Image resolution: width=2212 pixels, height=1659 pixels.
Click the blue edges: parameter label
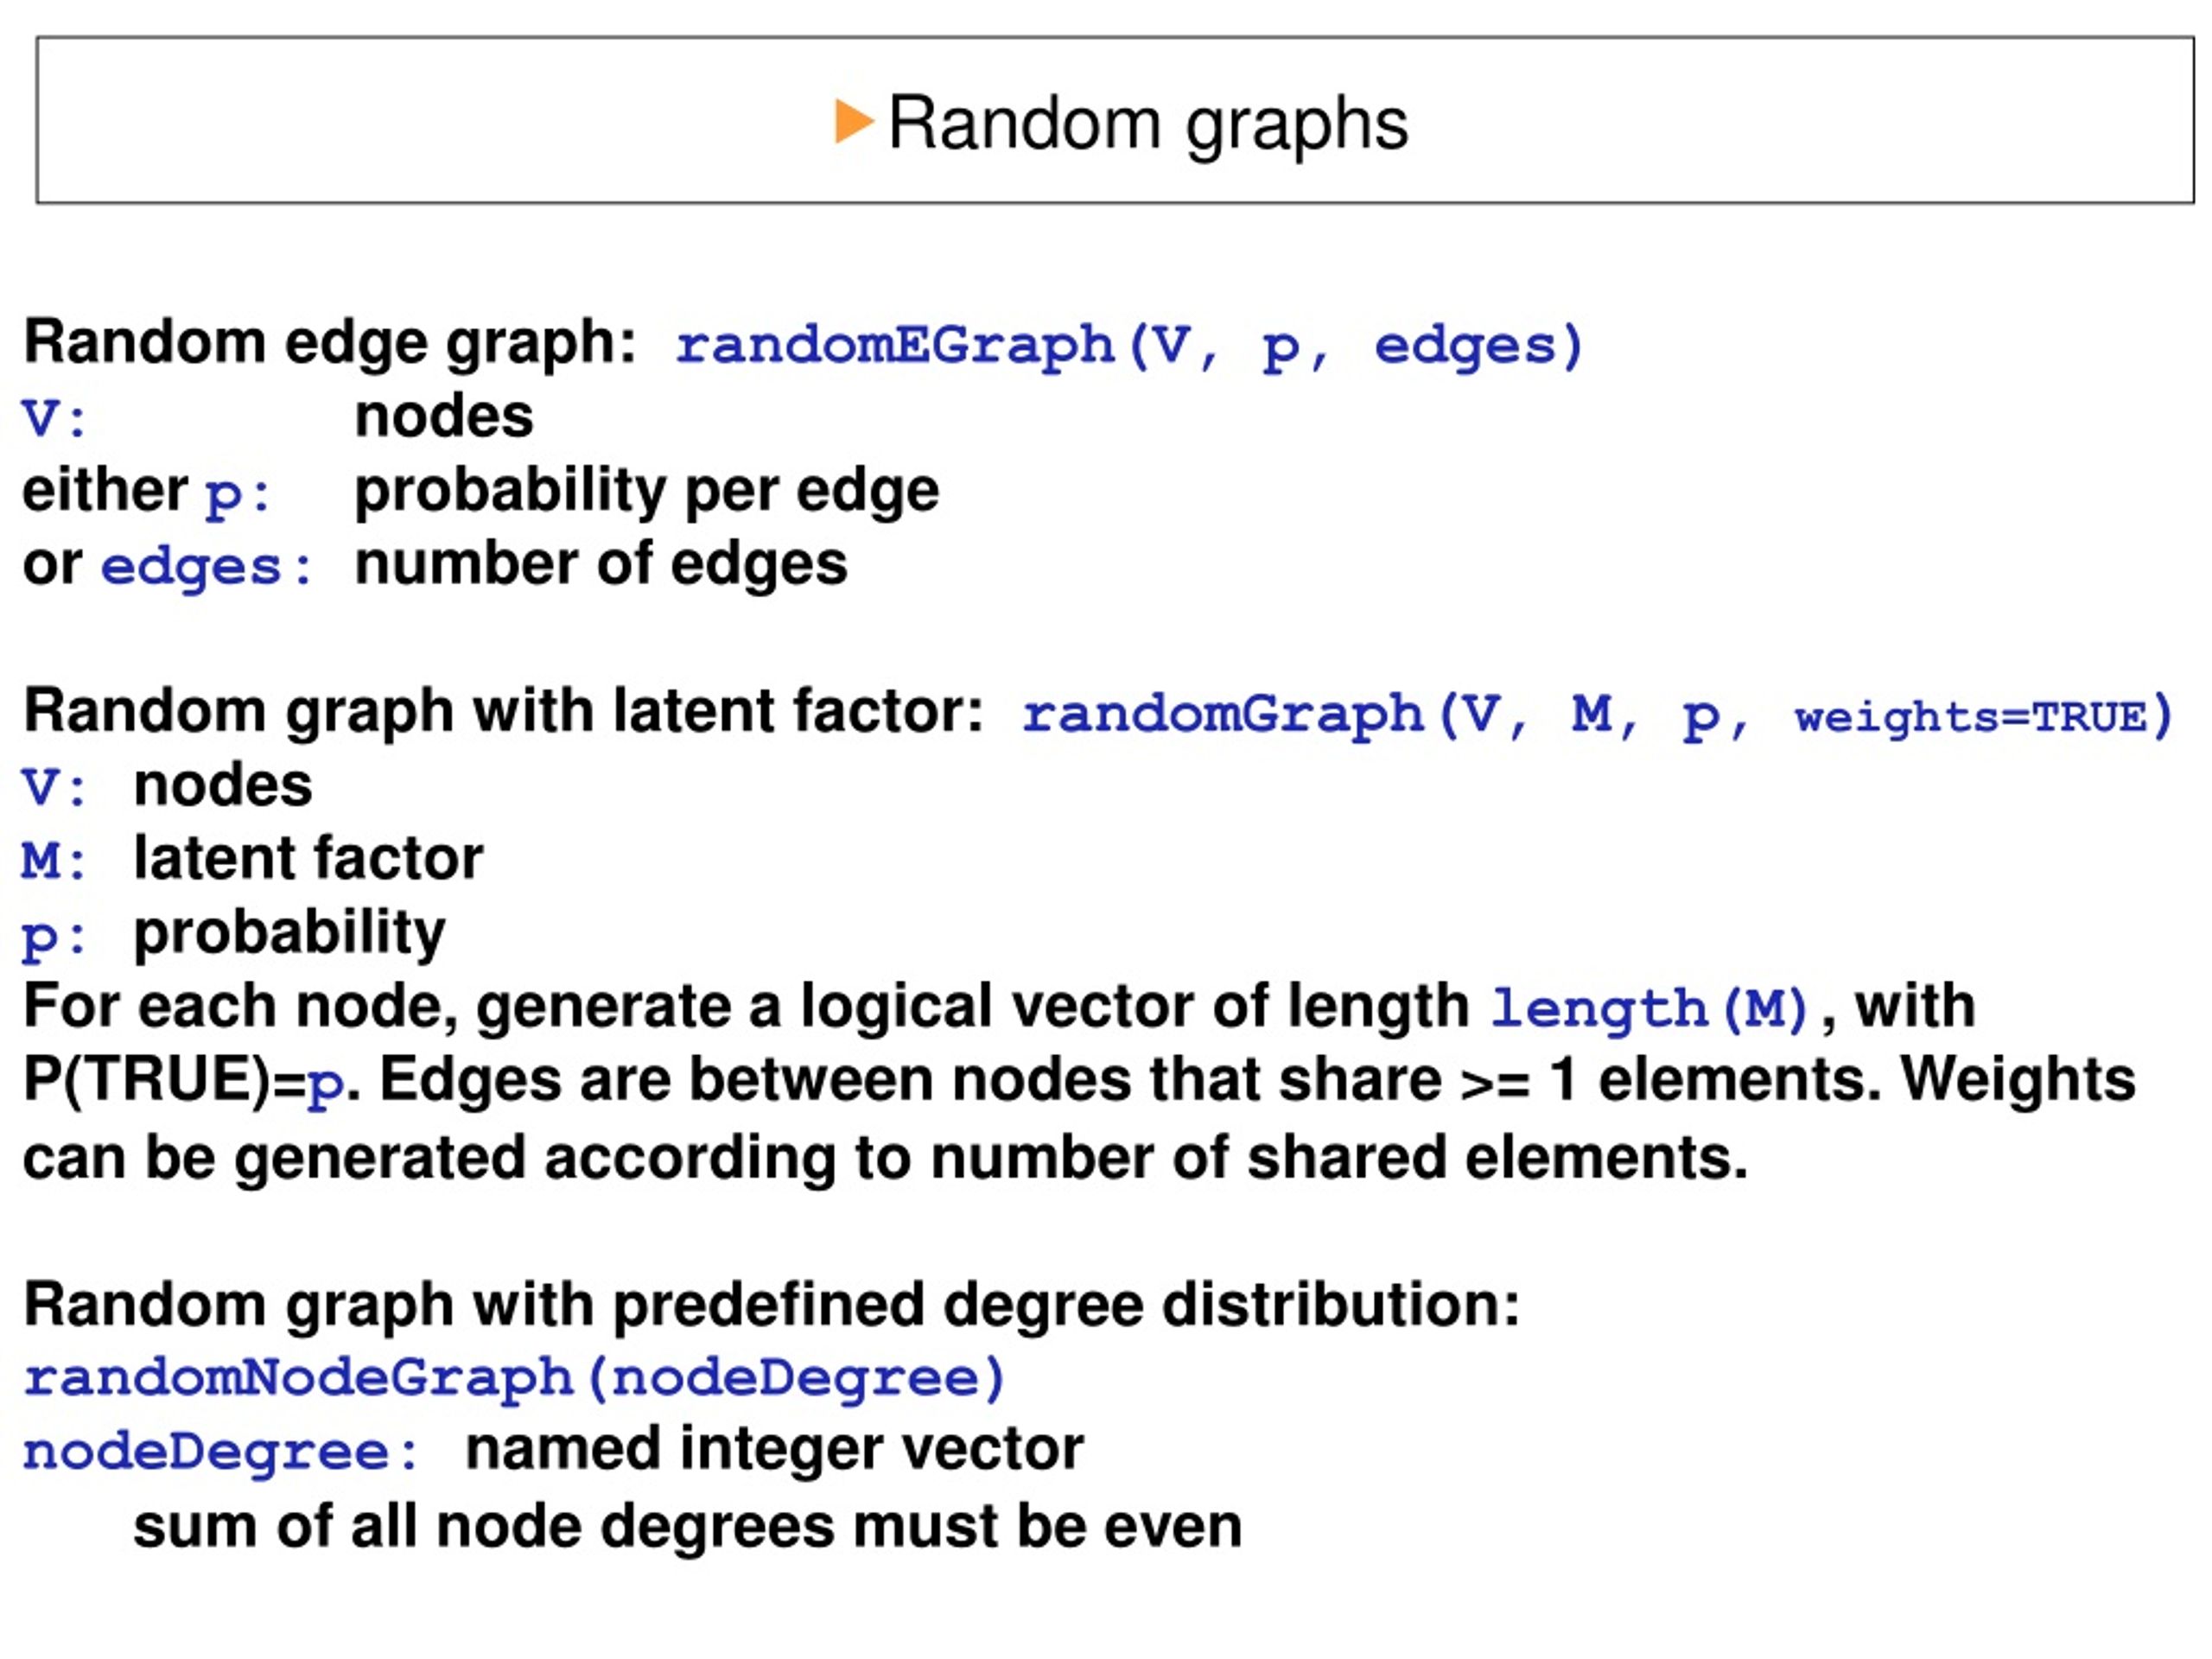[x=206, y=567]
